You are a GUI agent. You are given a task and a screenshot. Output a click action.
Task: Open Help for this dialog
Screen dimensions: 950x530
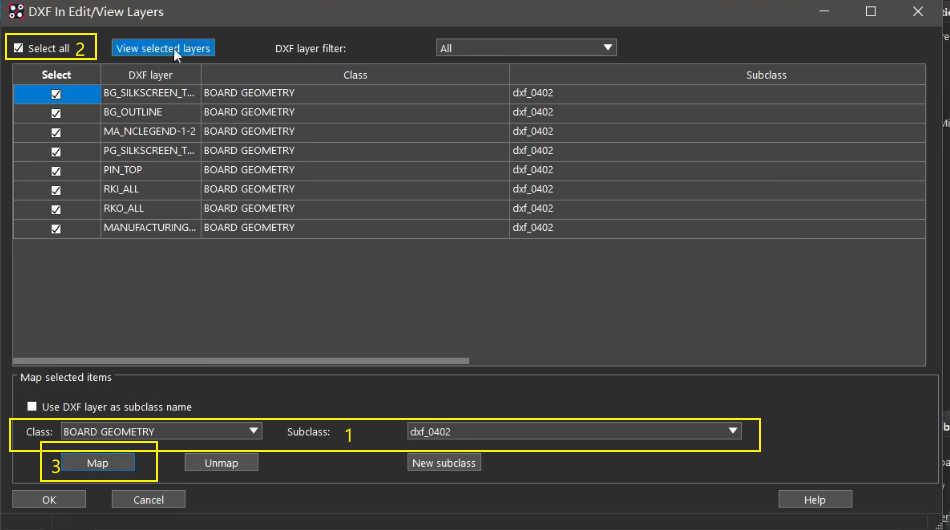[815, 499]
